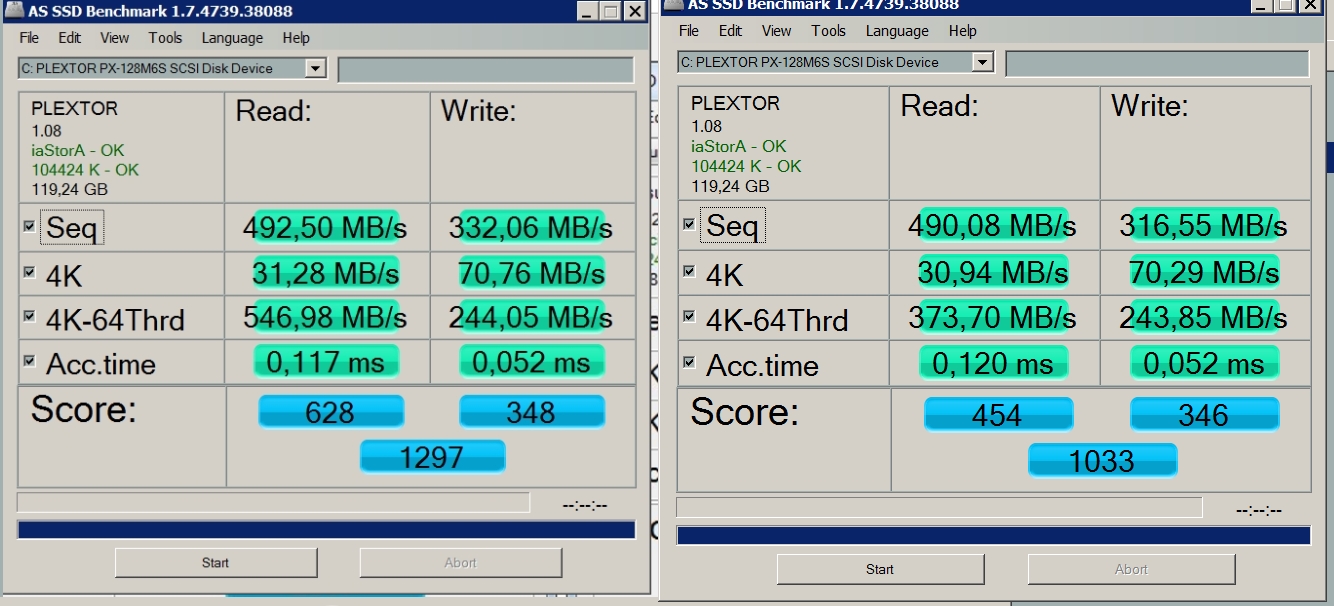Image resolution: width=1334 pixels, height=606 pixels.
Task: Click the empty upper progress bar in left window
Action: [x=273, y=502]
